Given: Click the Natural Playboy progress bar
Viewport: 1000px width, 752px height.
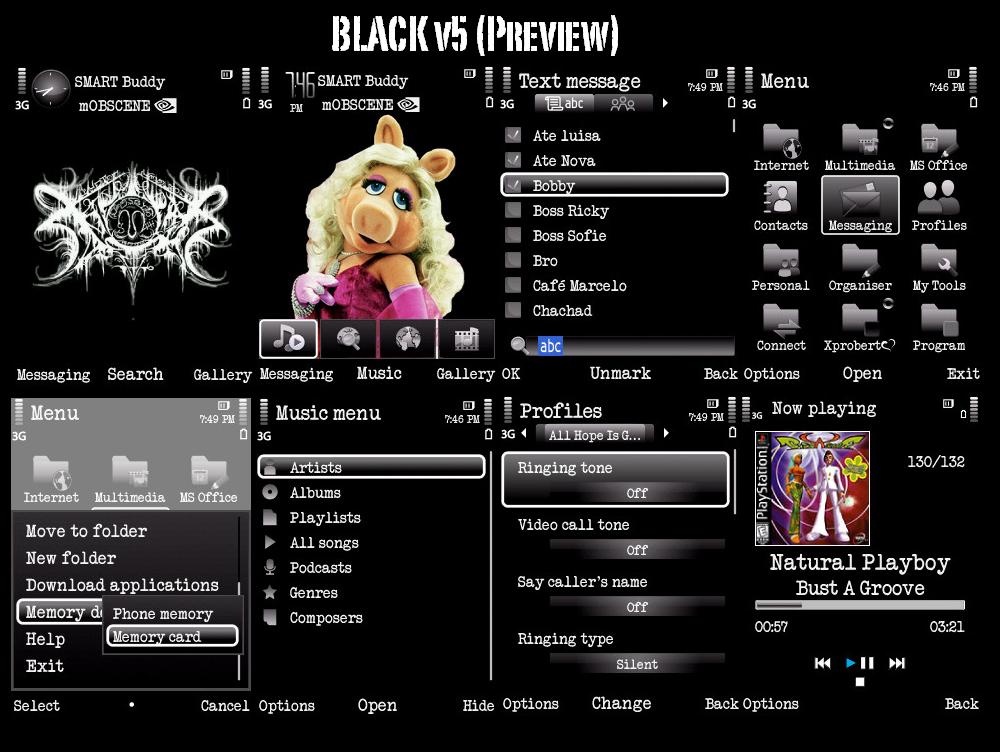Looking at the screenshot, I should pos(860,605).
